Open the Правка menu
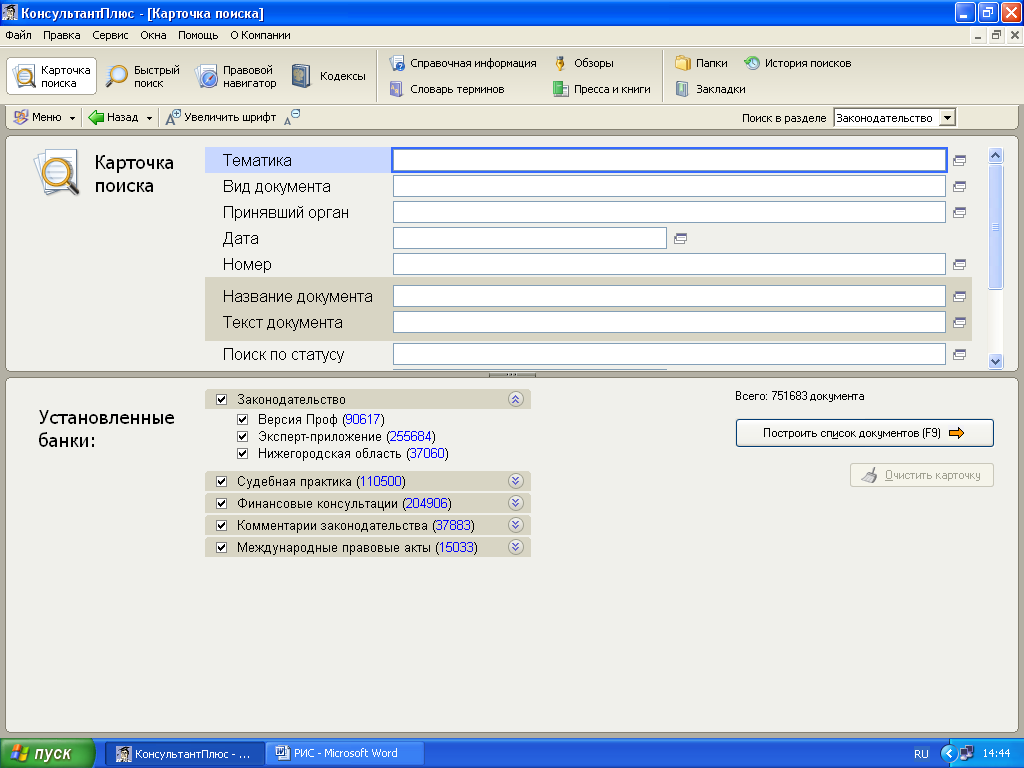1024x768 pixels. (x=62, y=35)
